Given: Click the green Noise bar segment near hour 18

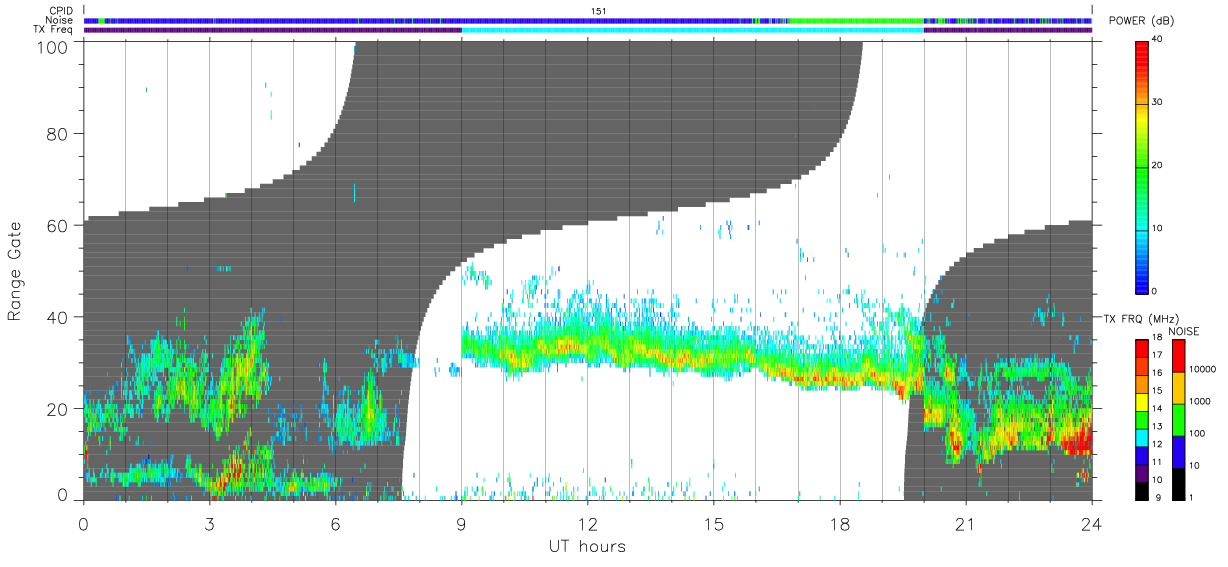Looking at the screenshot, I should 855,20.
